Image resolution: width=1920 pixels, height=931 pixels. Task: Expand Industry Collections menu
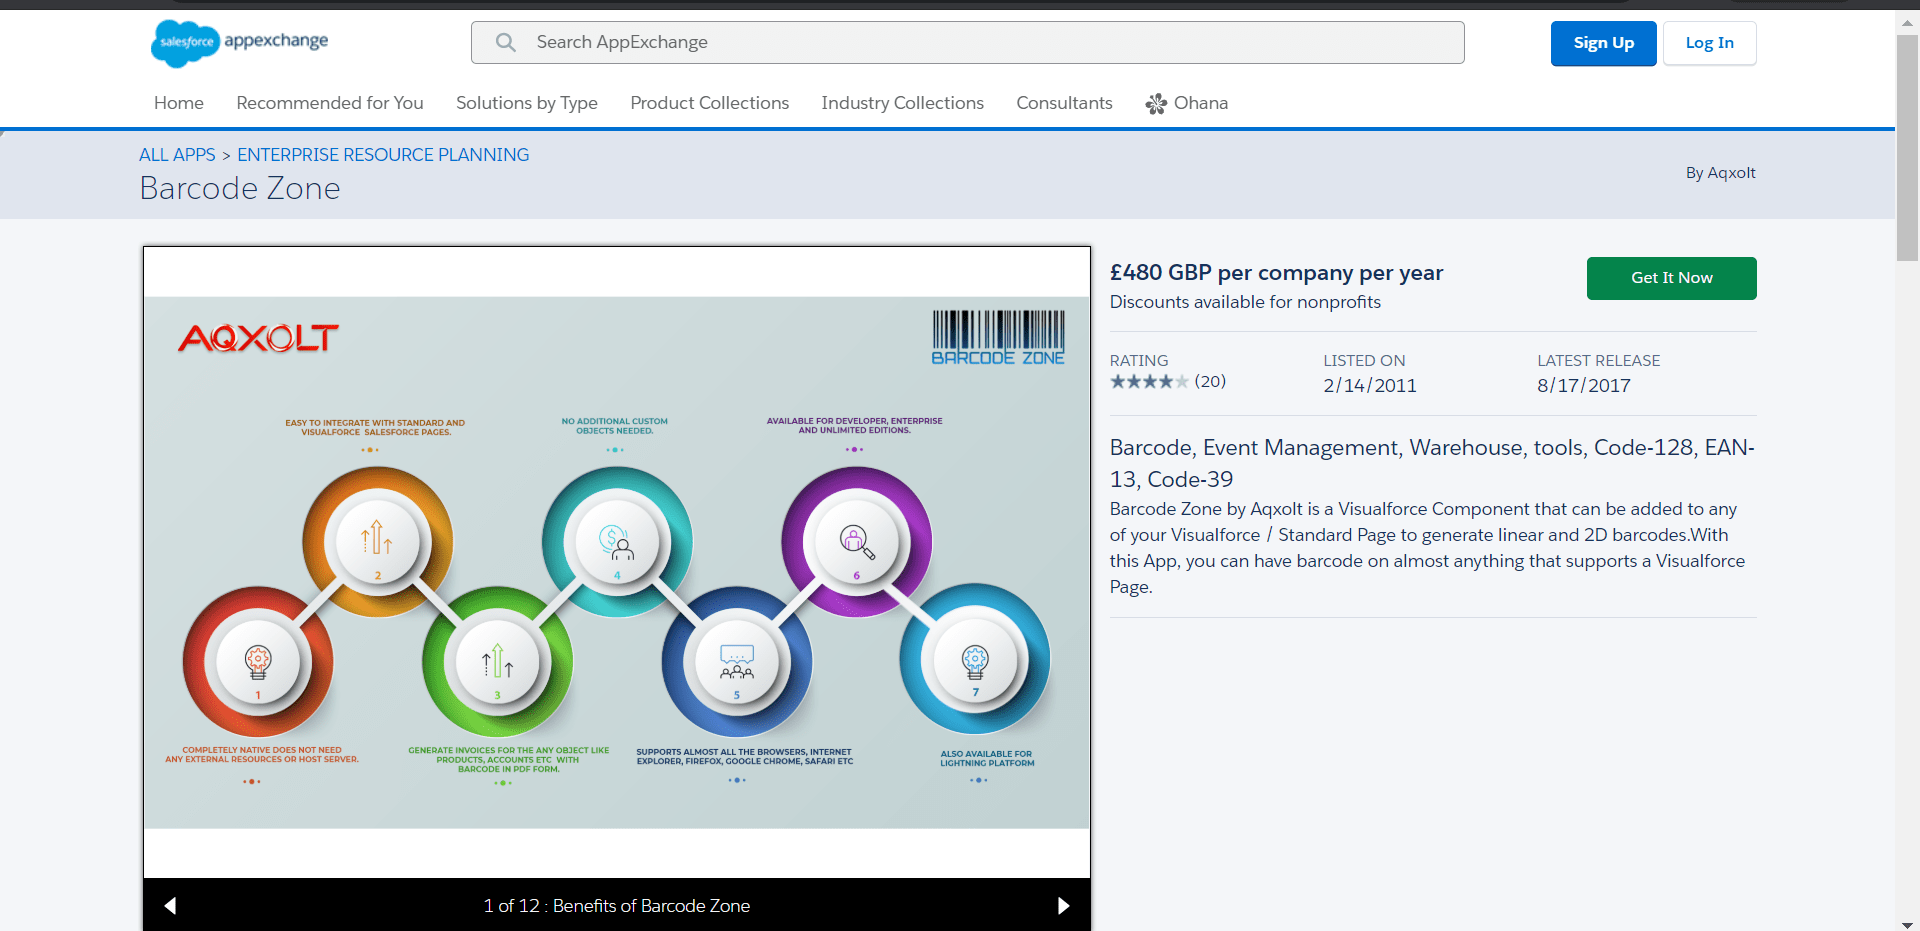click(902, 103)
